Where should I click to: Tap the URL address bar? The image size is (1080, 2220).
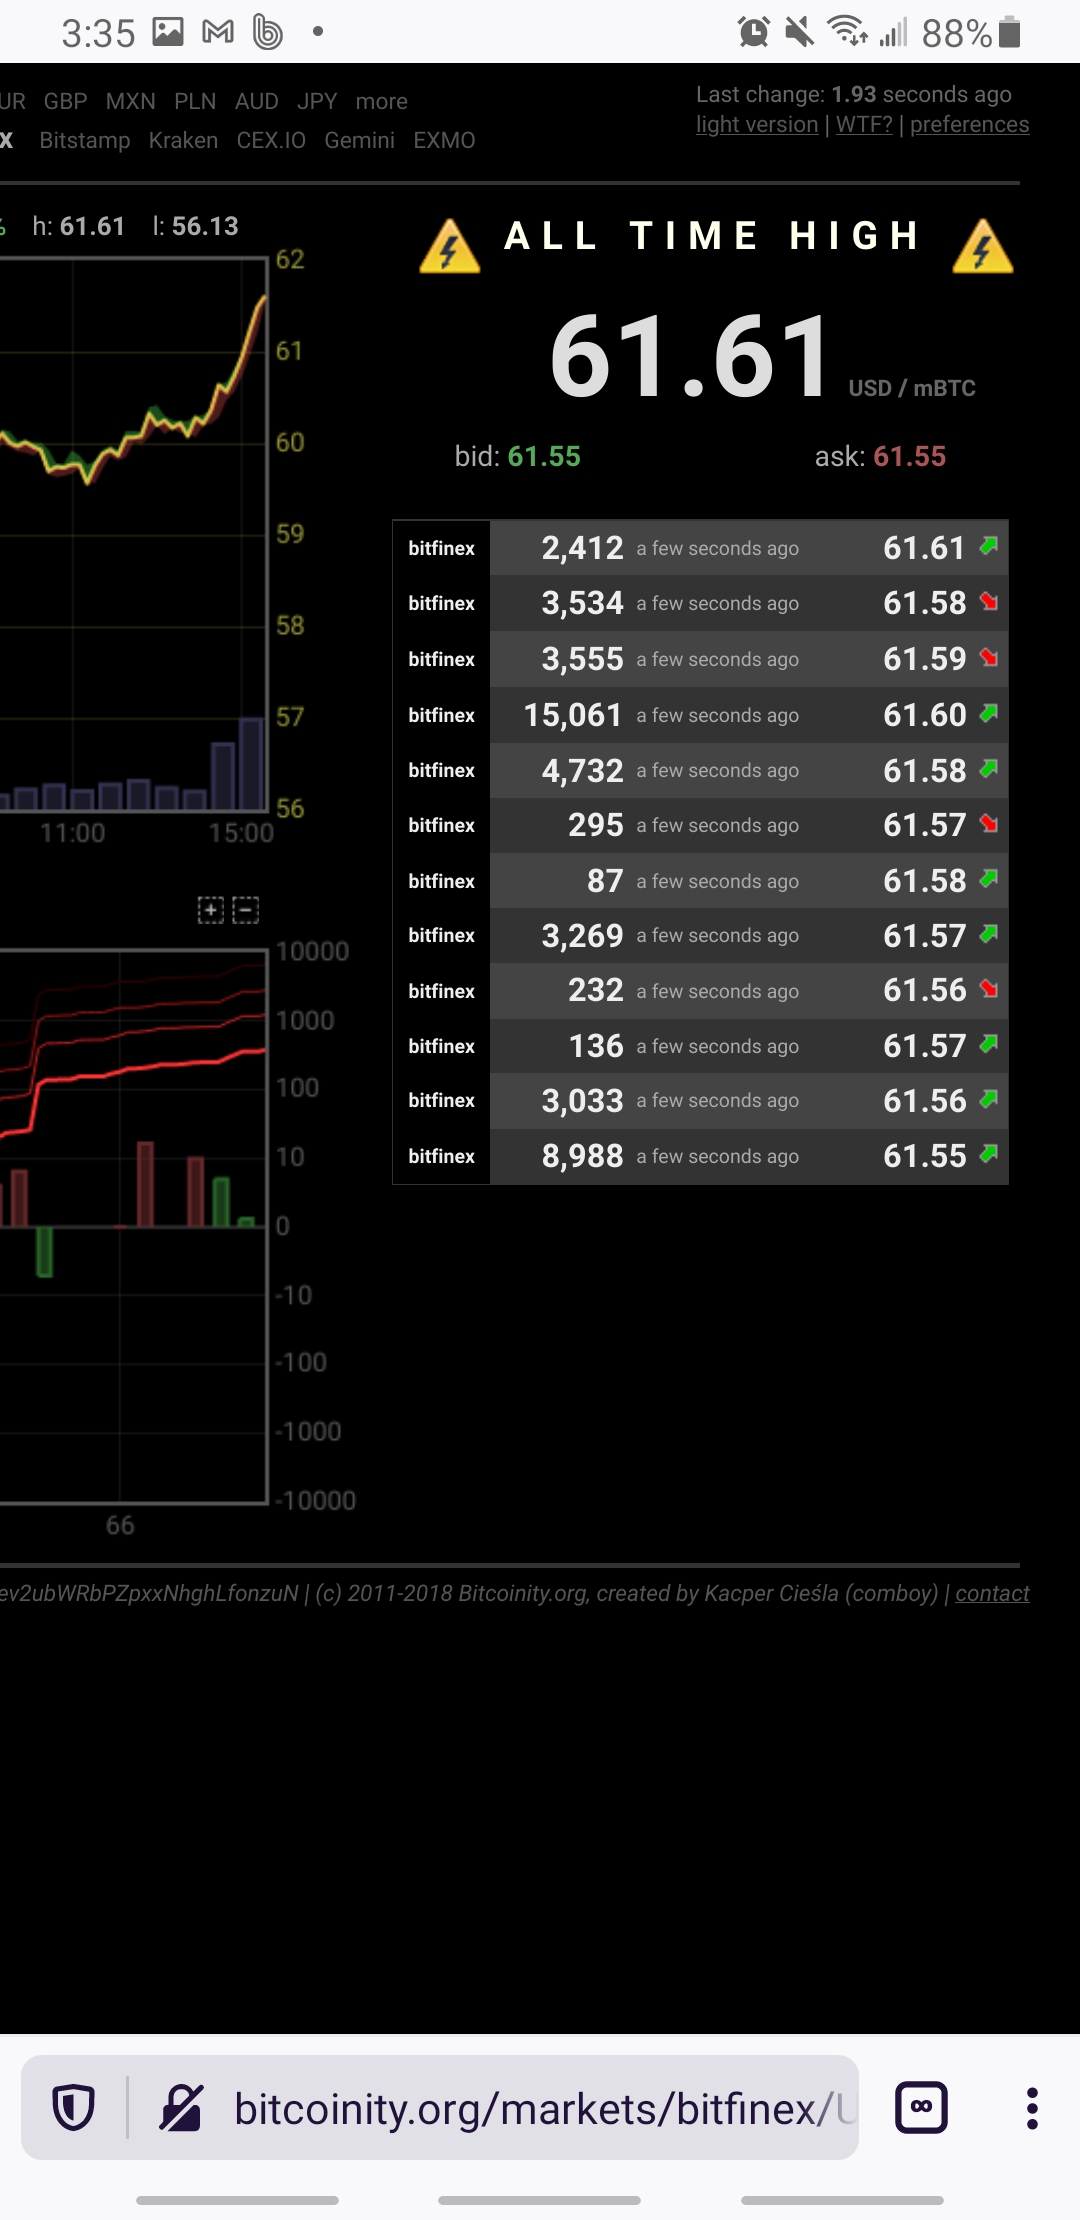tap(440, 2108)
